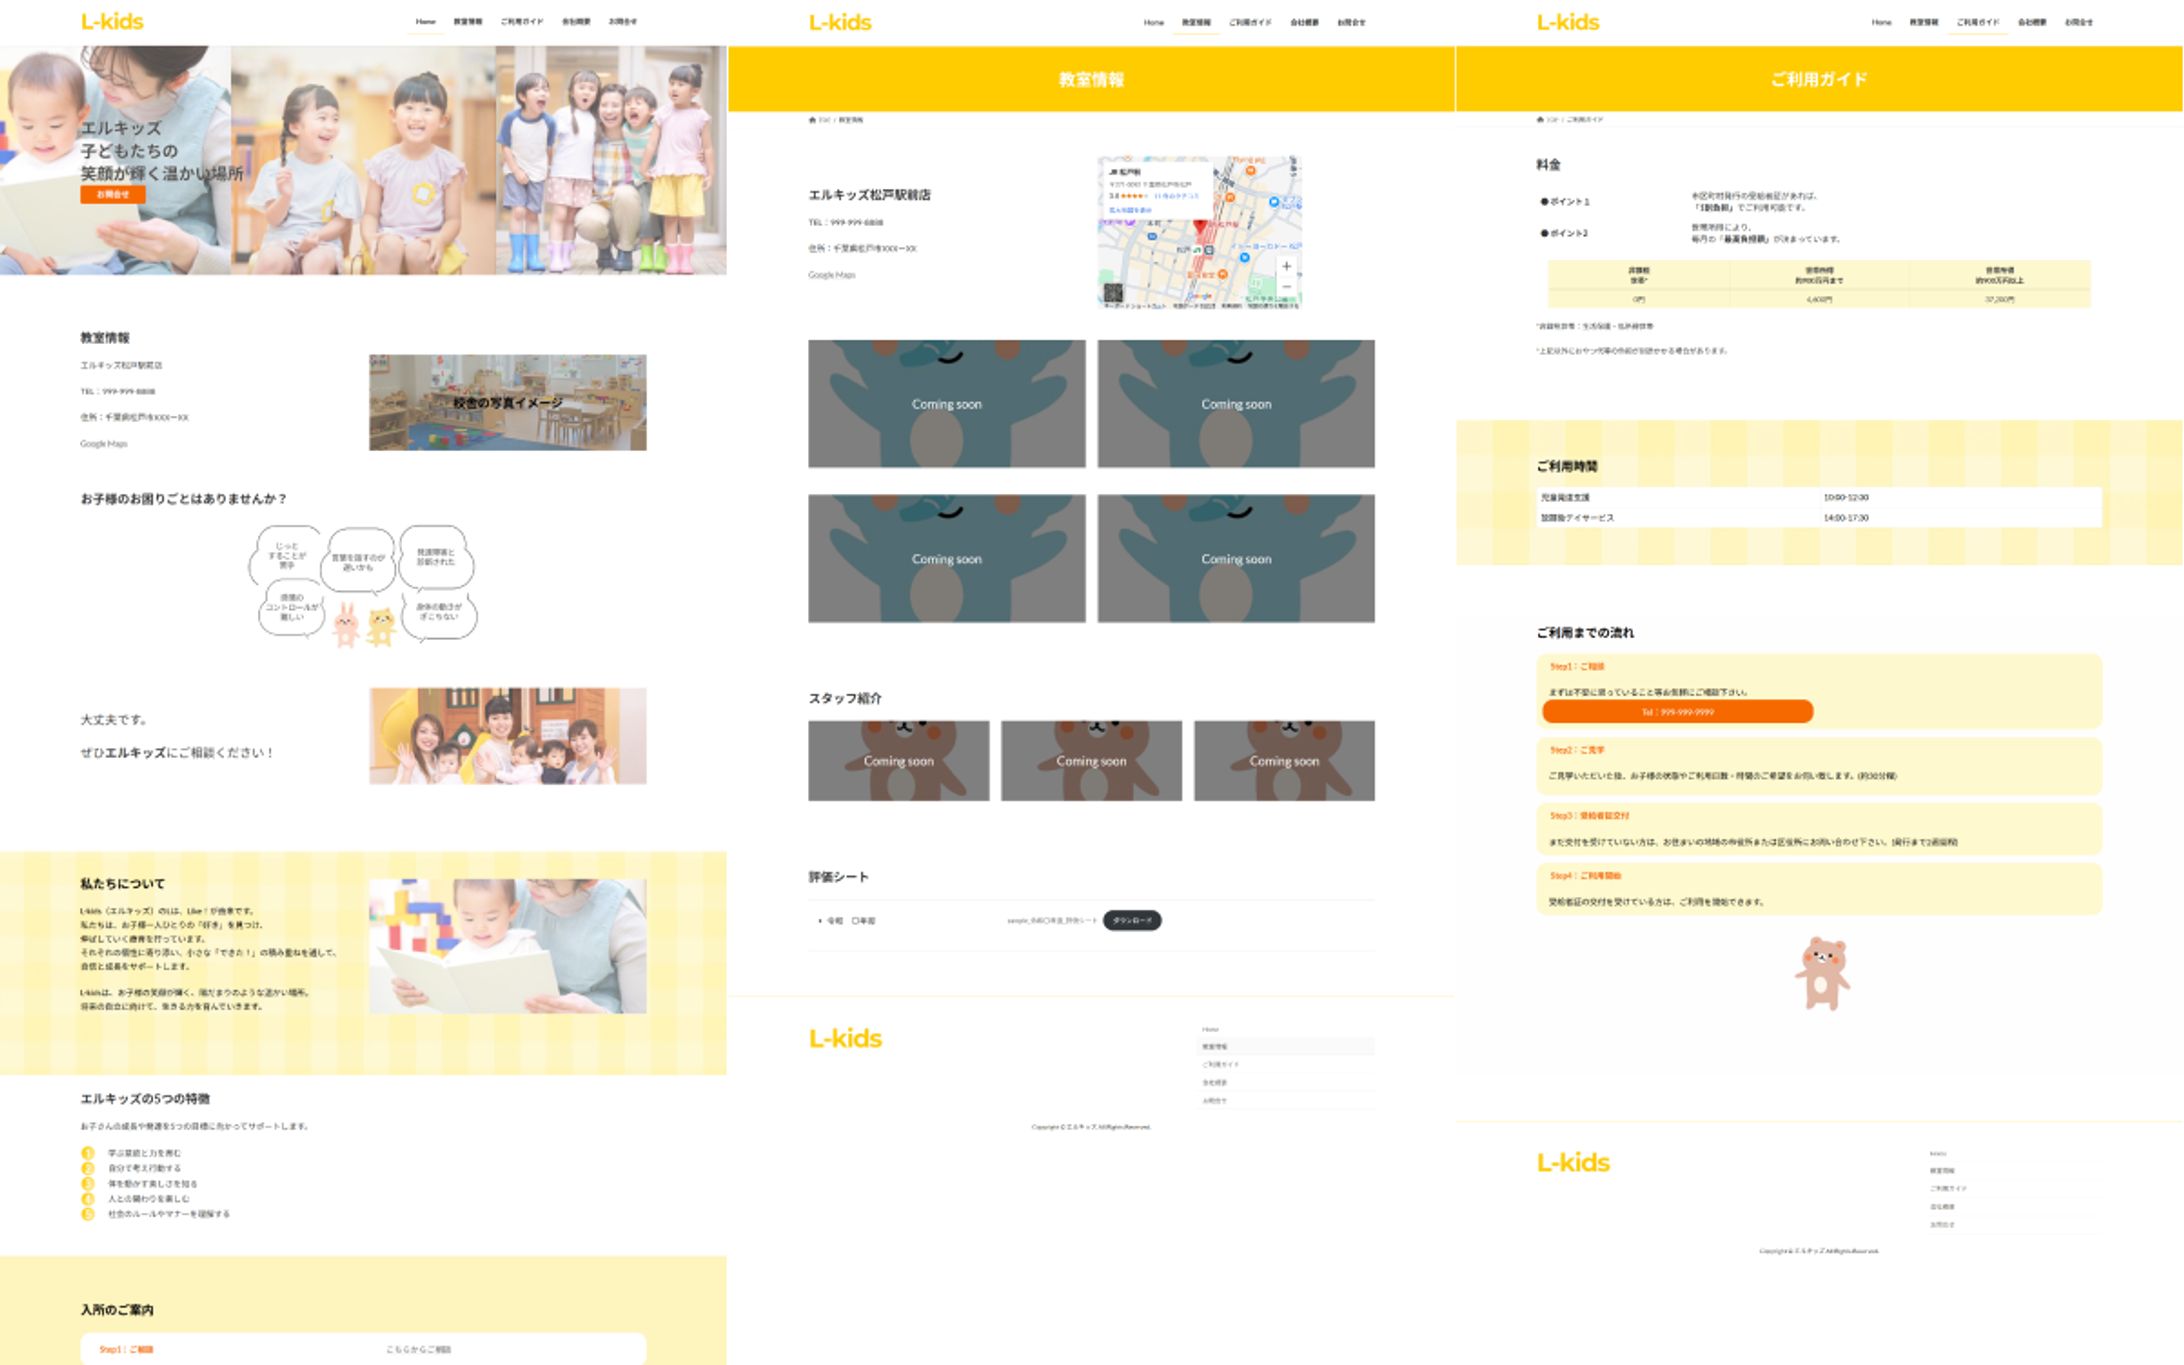
Task: Click the Step1：ご相談 label in 入所のご案内
Action: click(126, 1349)
